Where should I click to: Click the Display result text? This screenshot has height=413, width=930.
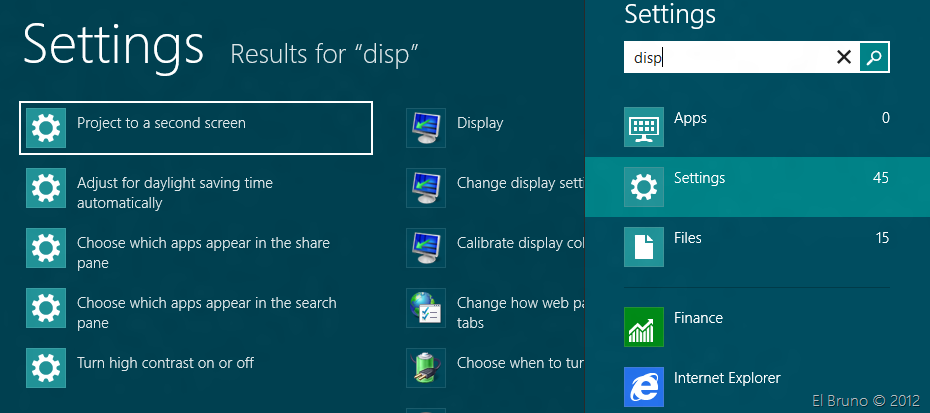480,123
